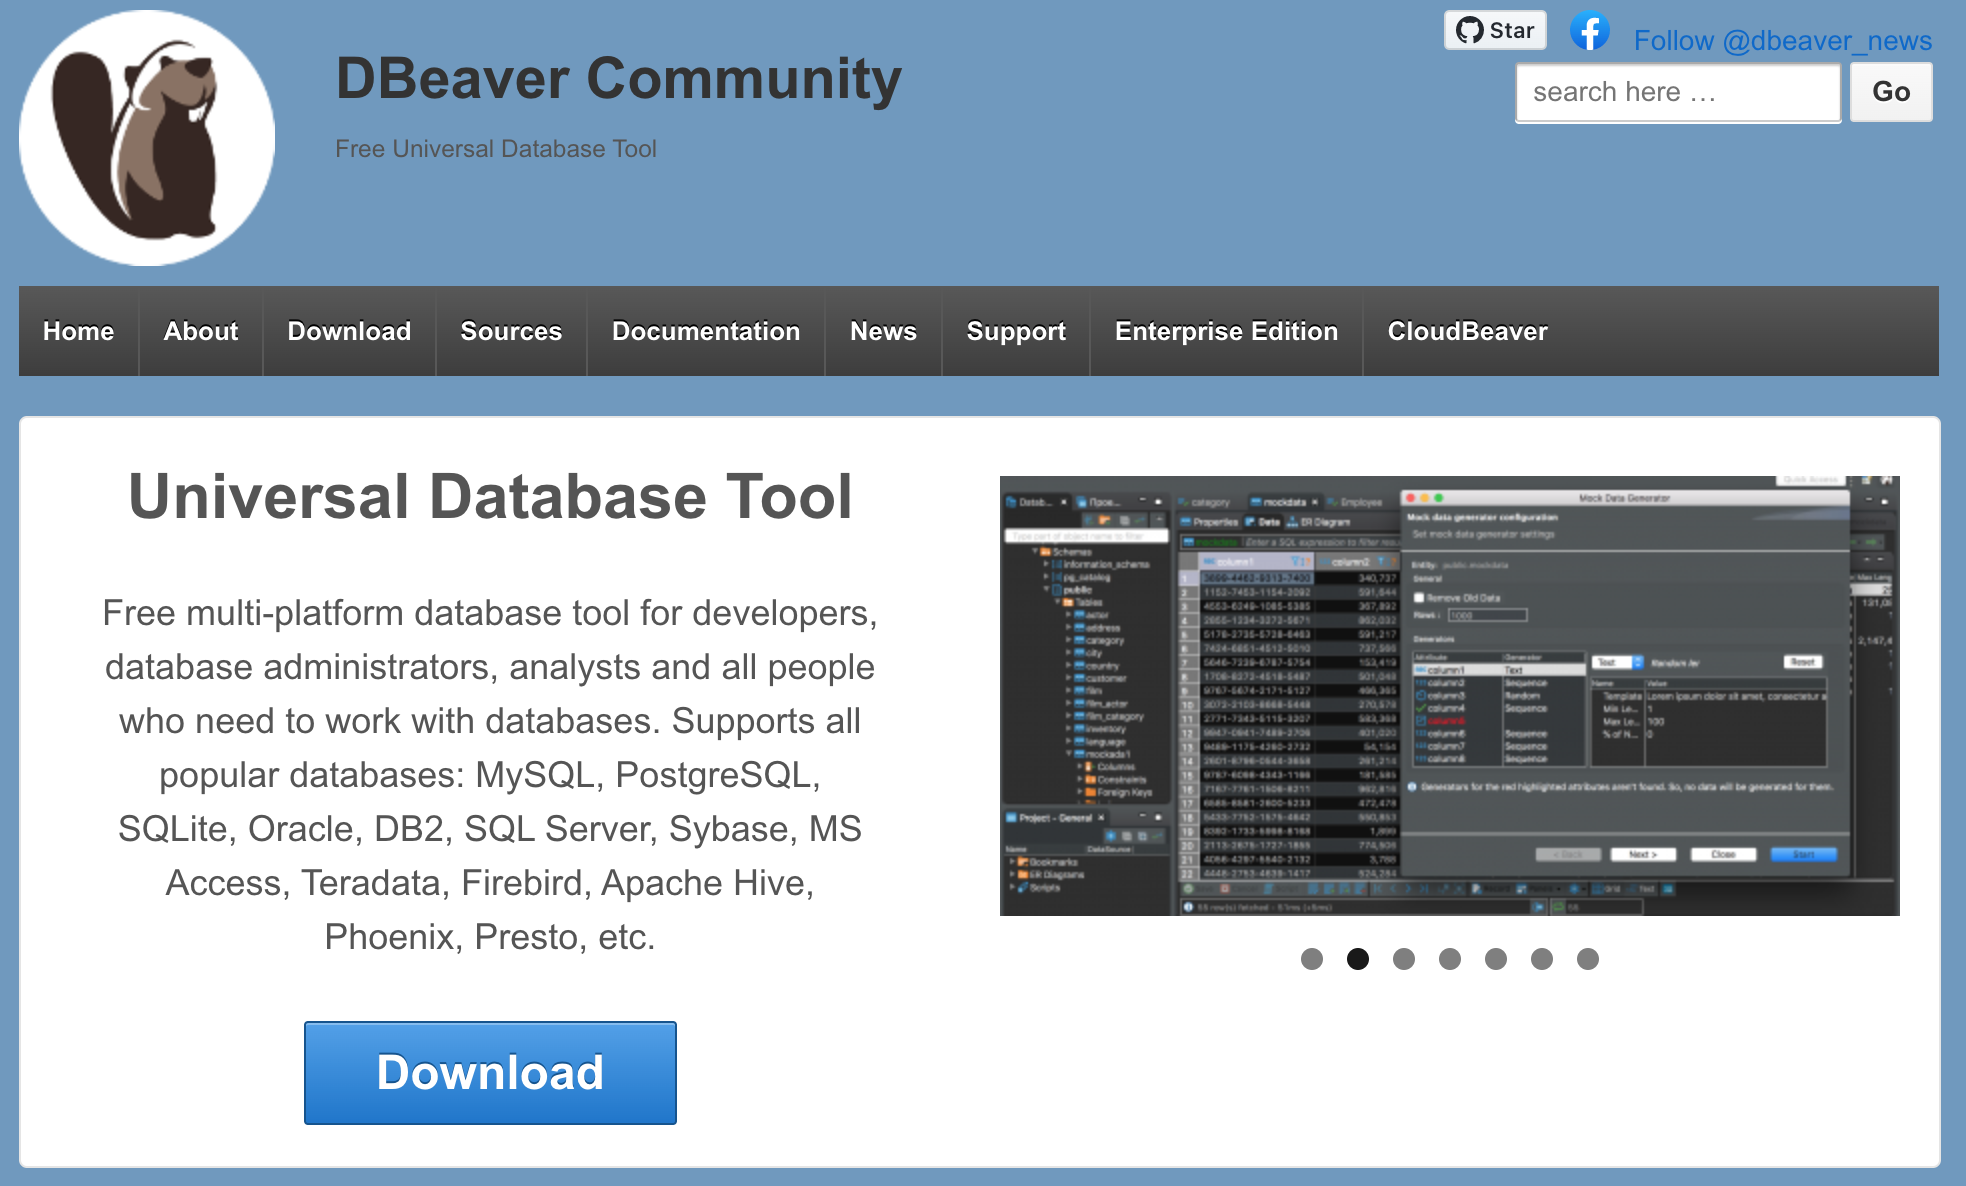Open the News menu item
Image resolution: width=1966 pixels, height=1186 pixels.
click(x=883, y=331)
